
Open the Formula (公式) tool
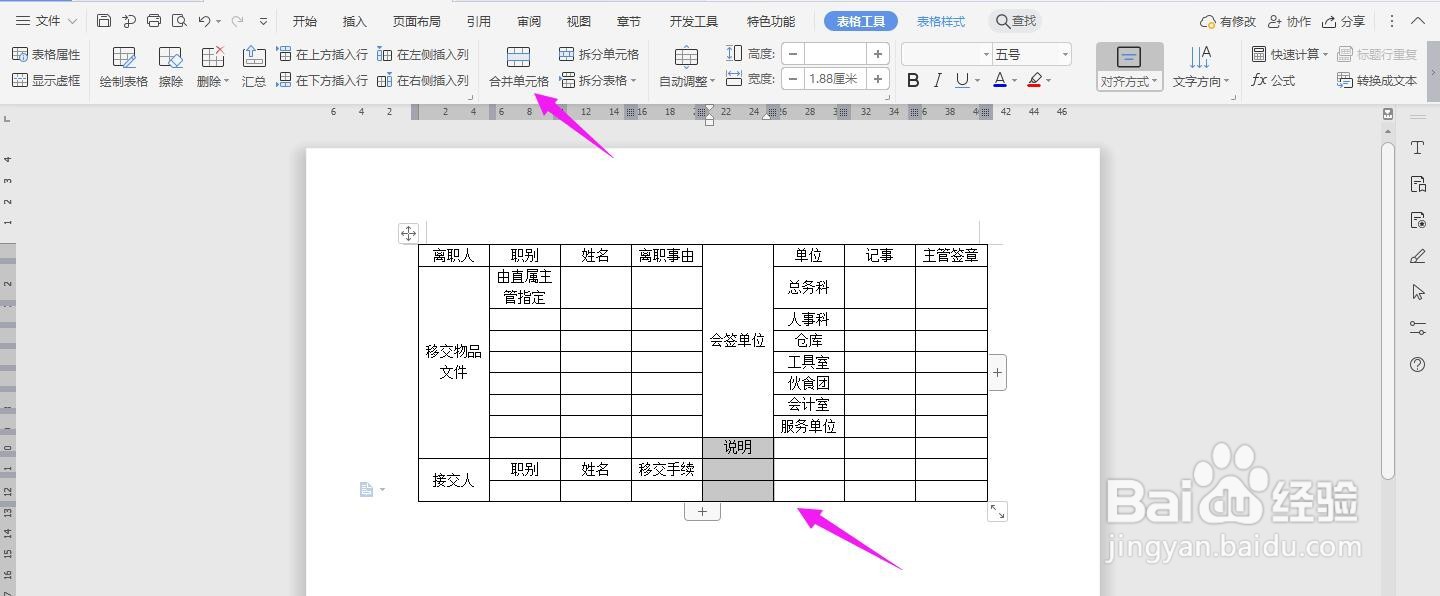tap(1273, 80)
